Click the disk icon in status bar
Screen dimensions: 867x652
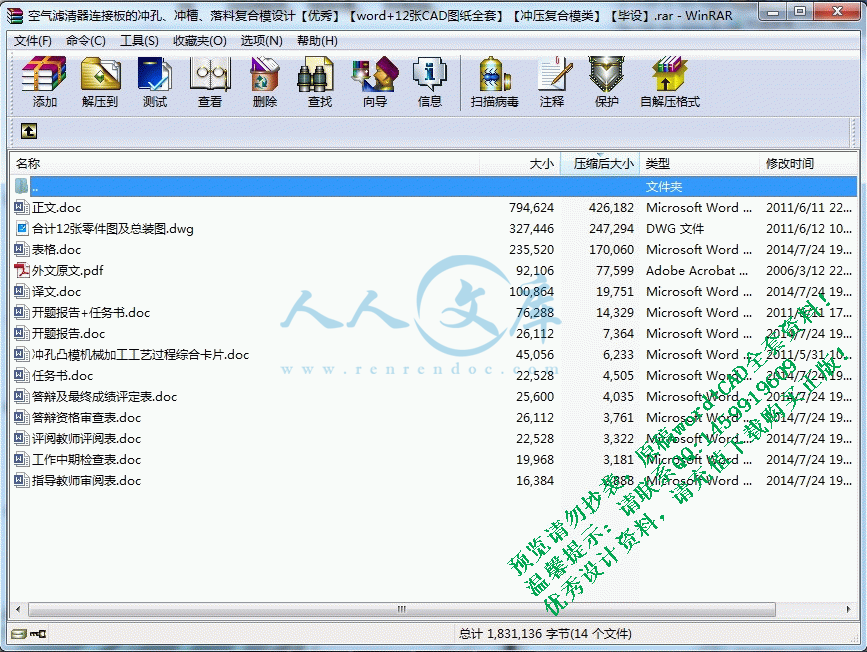(19, 634)
